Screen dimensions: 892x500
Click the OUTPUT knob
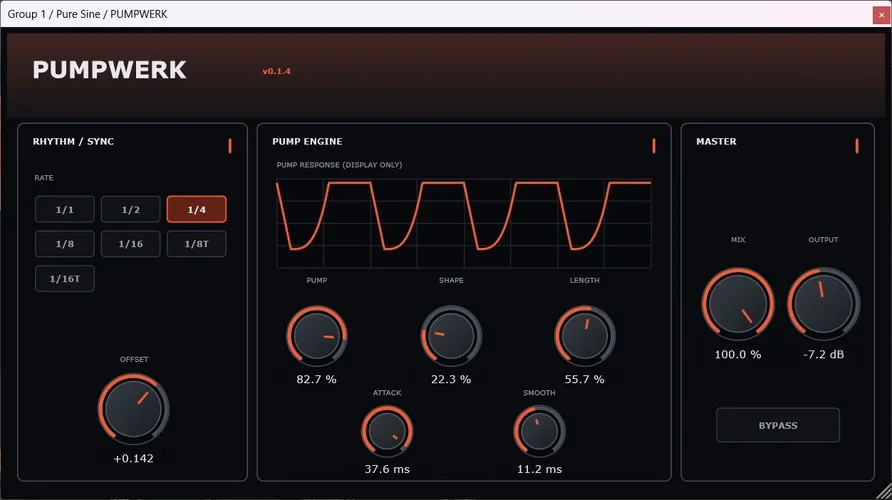point(823,304)
